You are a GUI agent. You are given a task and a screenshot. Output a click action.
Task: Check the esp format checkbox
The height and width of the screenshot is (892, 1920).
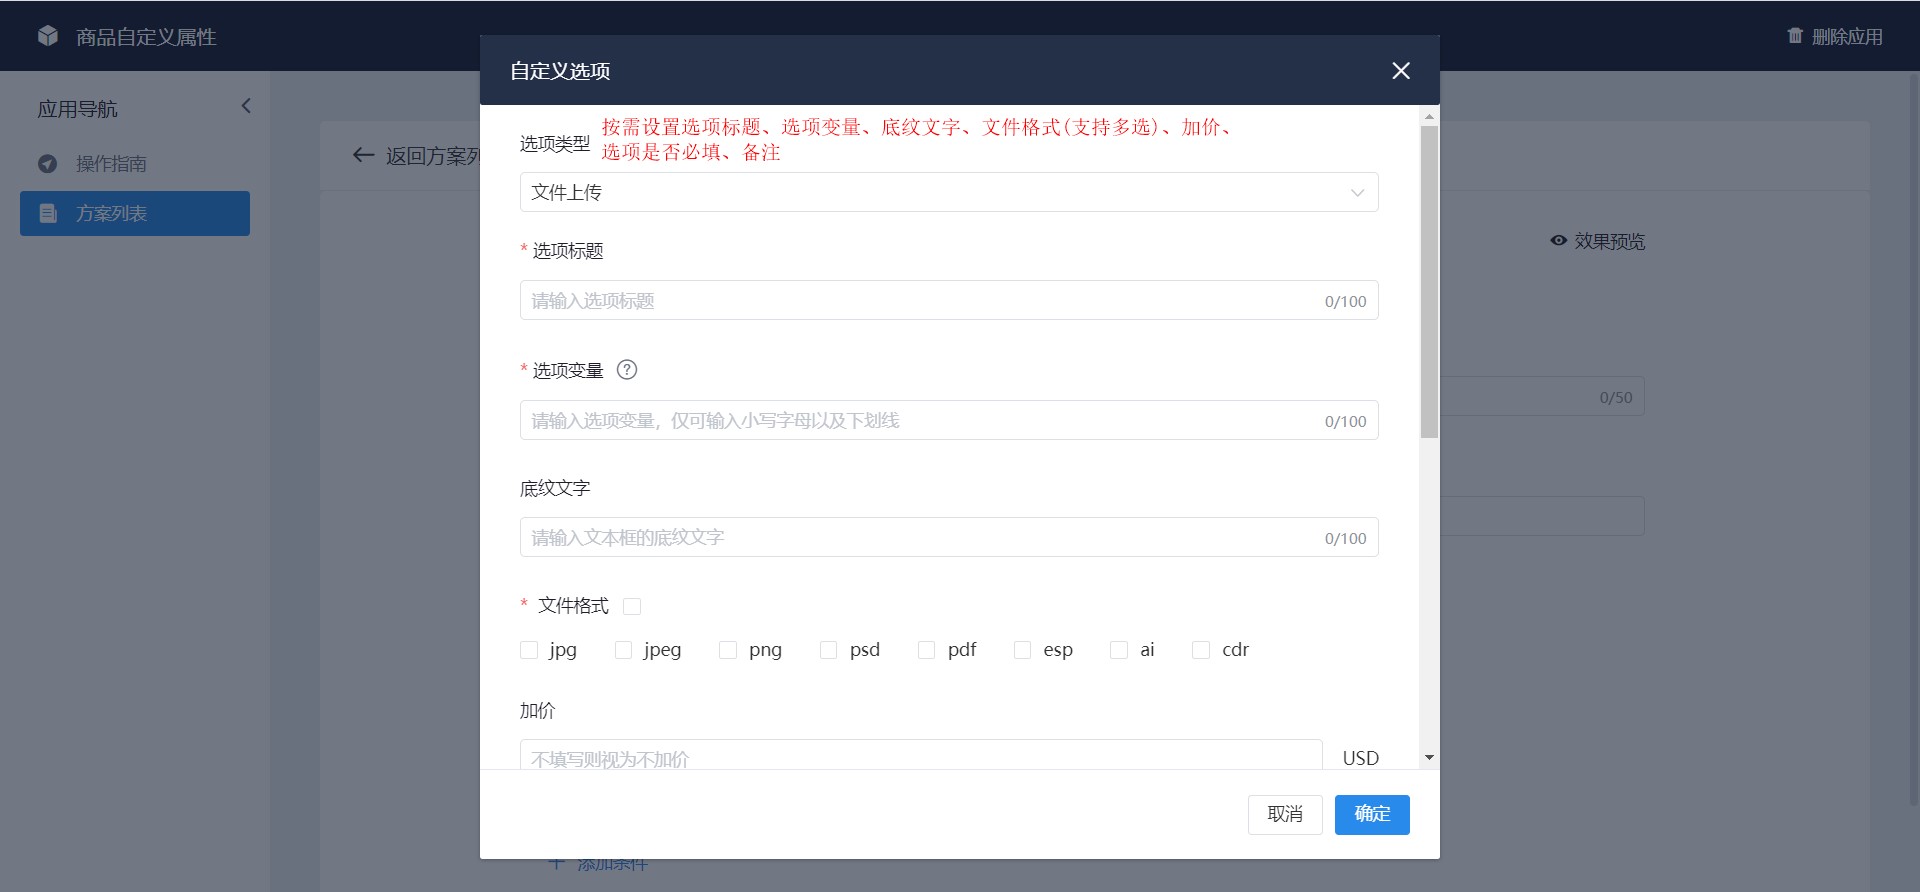click(x=1022, y=650)
